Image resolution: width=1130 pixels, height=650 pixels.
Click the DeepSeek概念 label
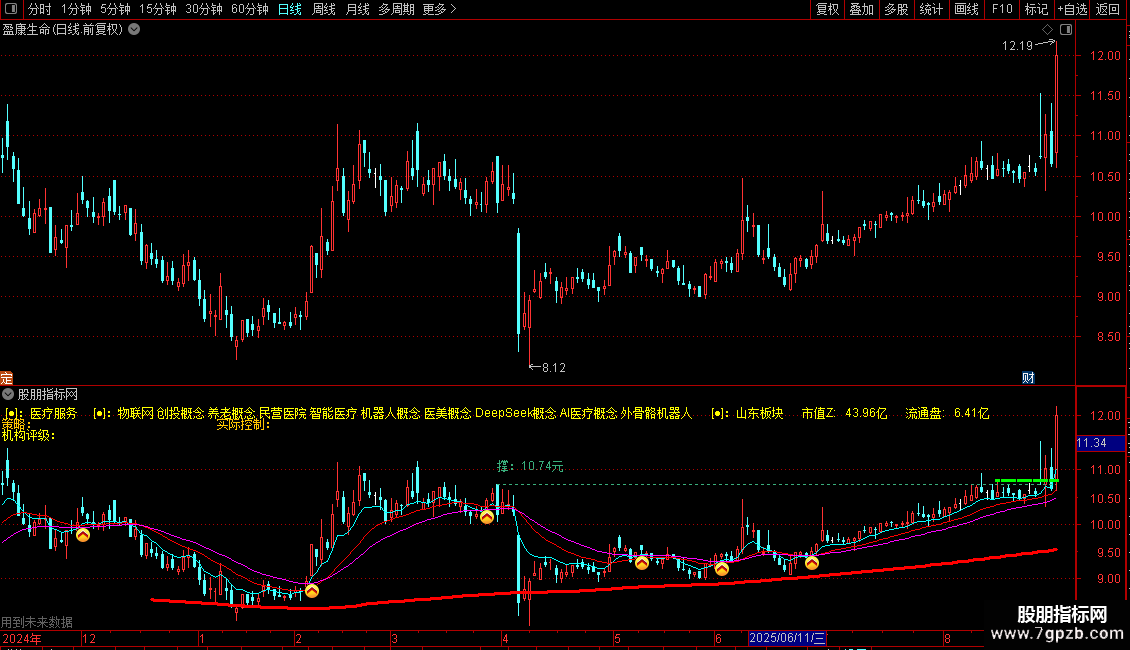coord(516,413)
